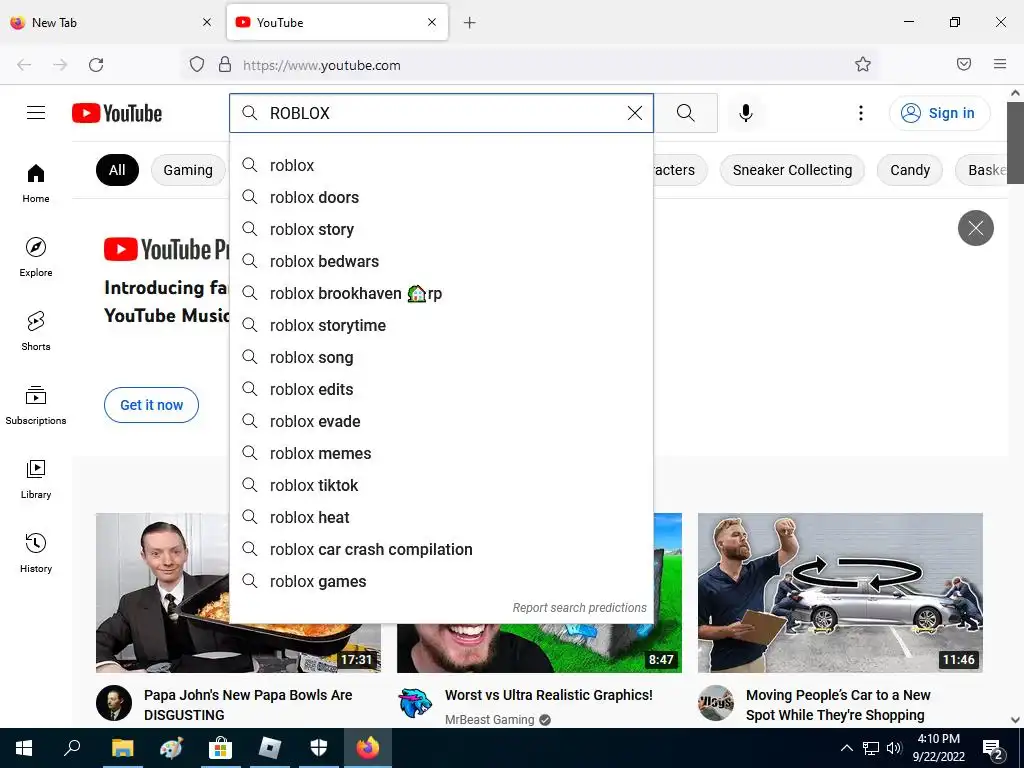The height and width of the screenshot is (768, 1024).
Task: Open 'Moving People's Car' video title
Action: click(x=838, y=705)
